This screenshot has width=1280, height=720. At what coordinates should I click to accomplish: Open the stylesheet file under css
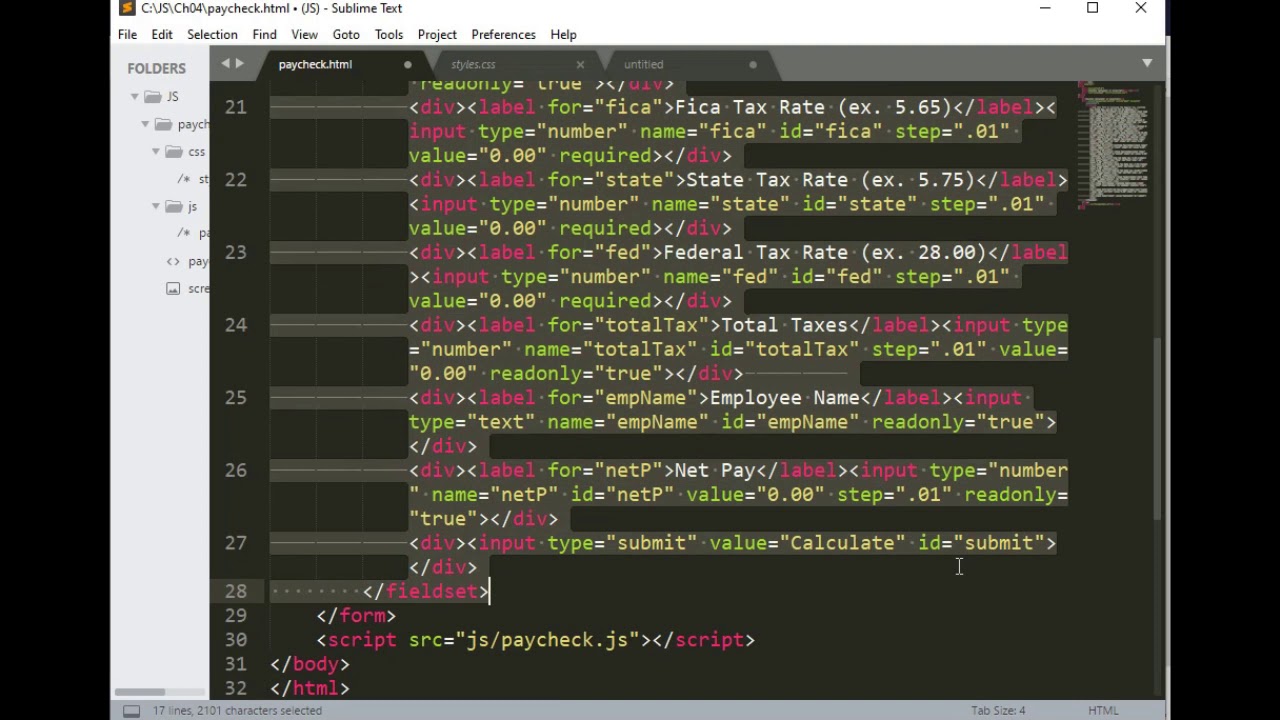[x=192, y=179]
